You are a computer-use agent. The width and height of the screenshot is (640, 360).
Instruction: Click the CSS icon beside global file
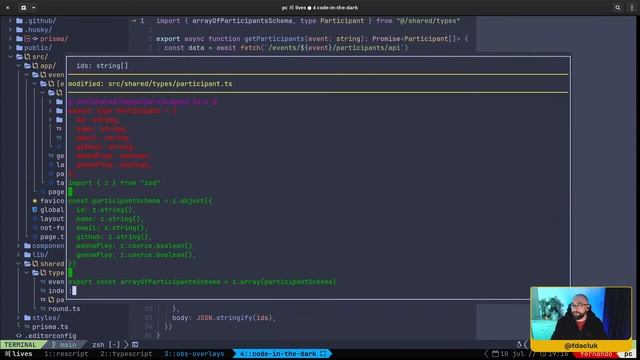(35, 210)
